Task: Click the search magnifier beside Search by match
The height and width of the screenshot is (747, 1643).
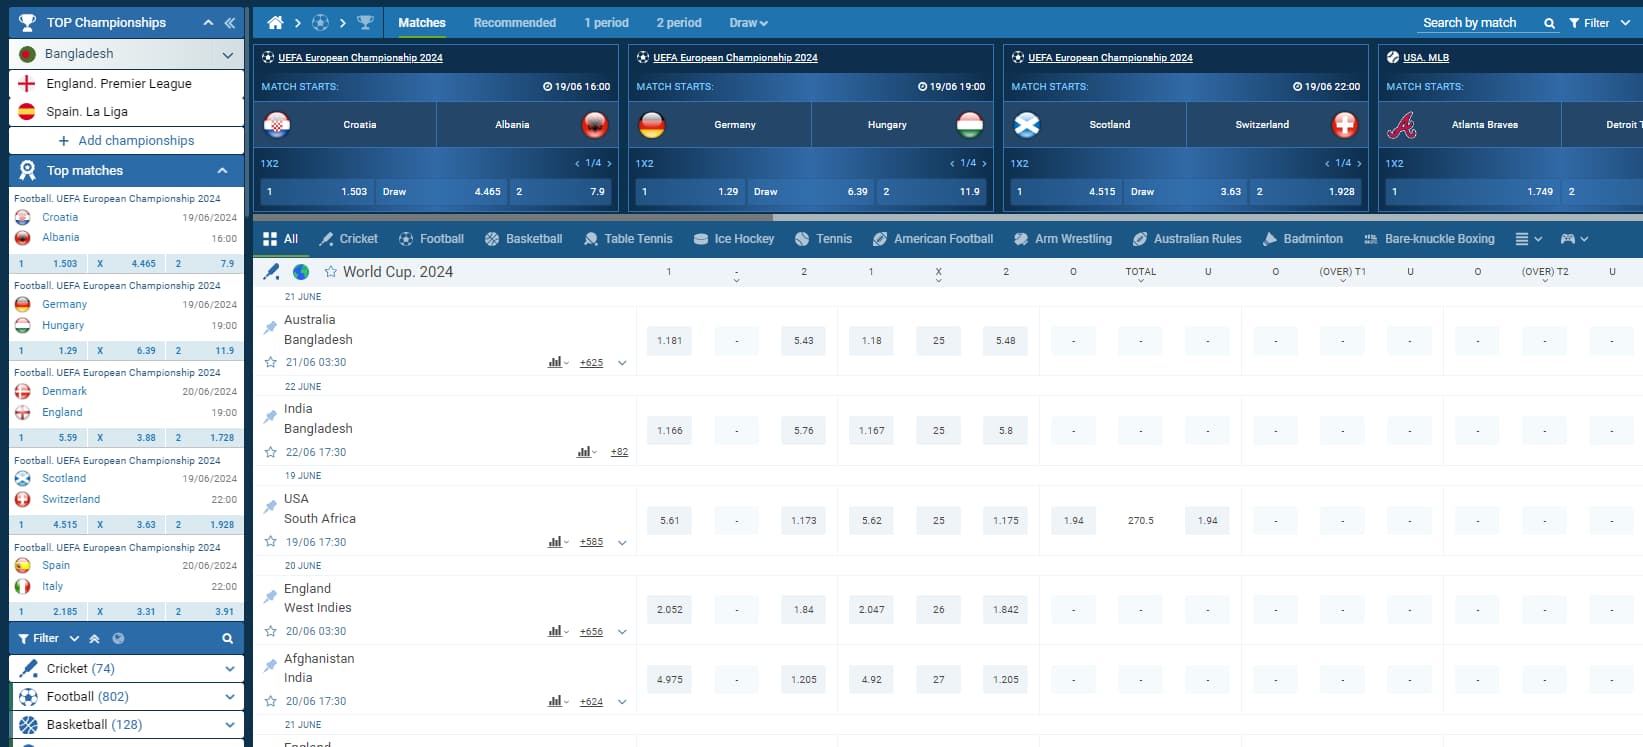Action: tap(1549, 23)
